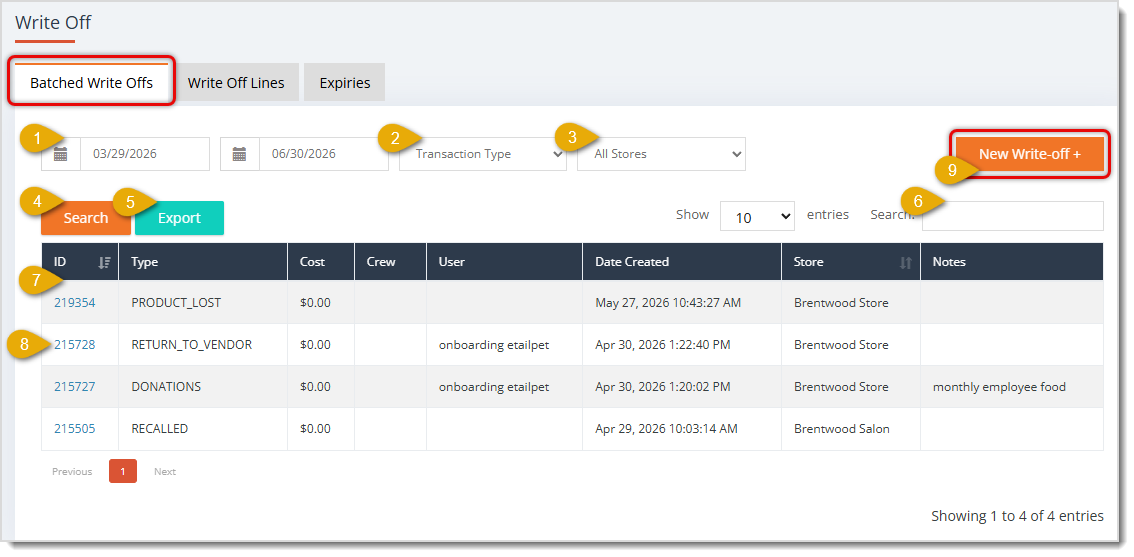Sort table by Store column icon
This screenshot has height=557, width=1134.
[905, 263]
